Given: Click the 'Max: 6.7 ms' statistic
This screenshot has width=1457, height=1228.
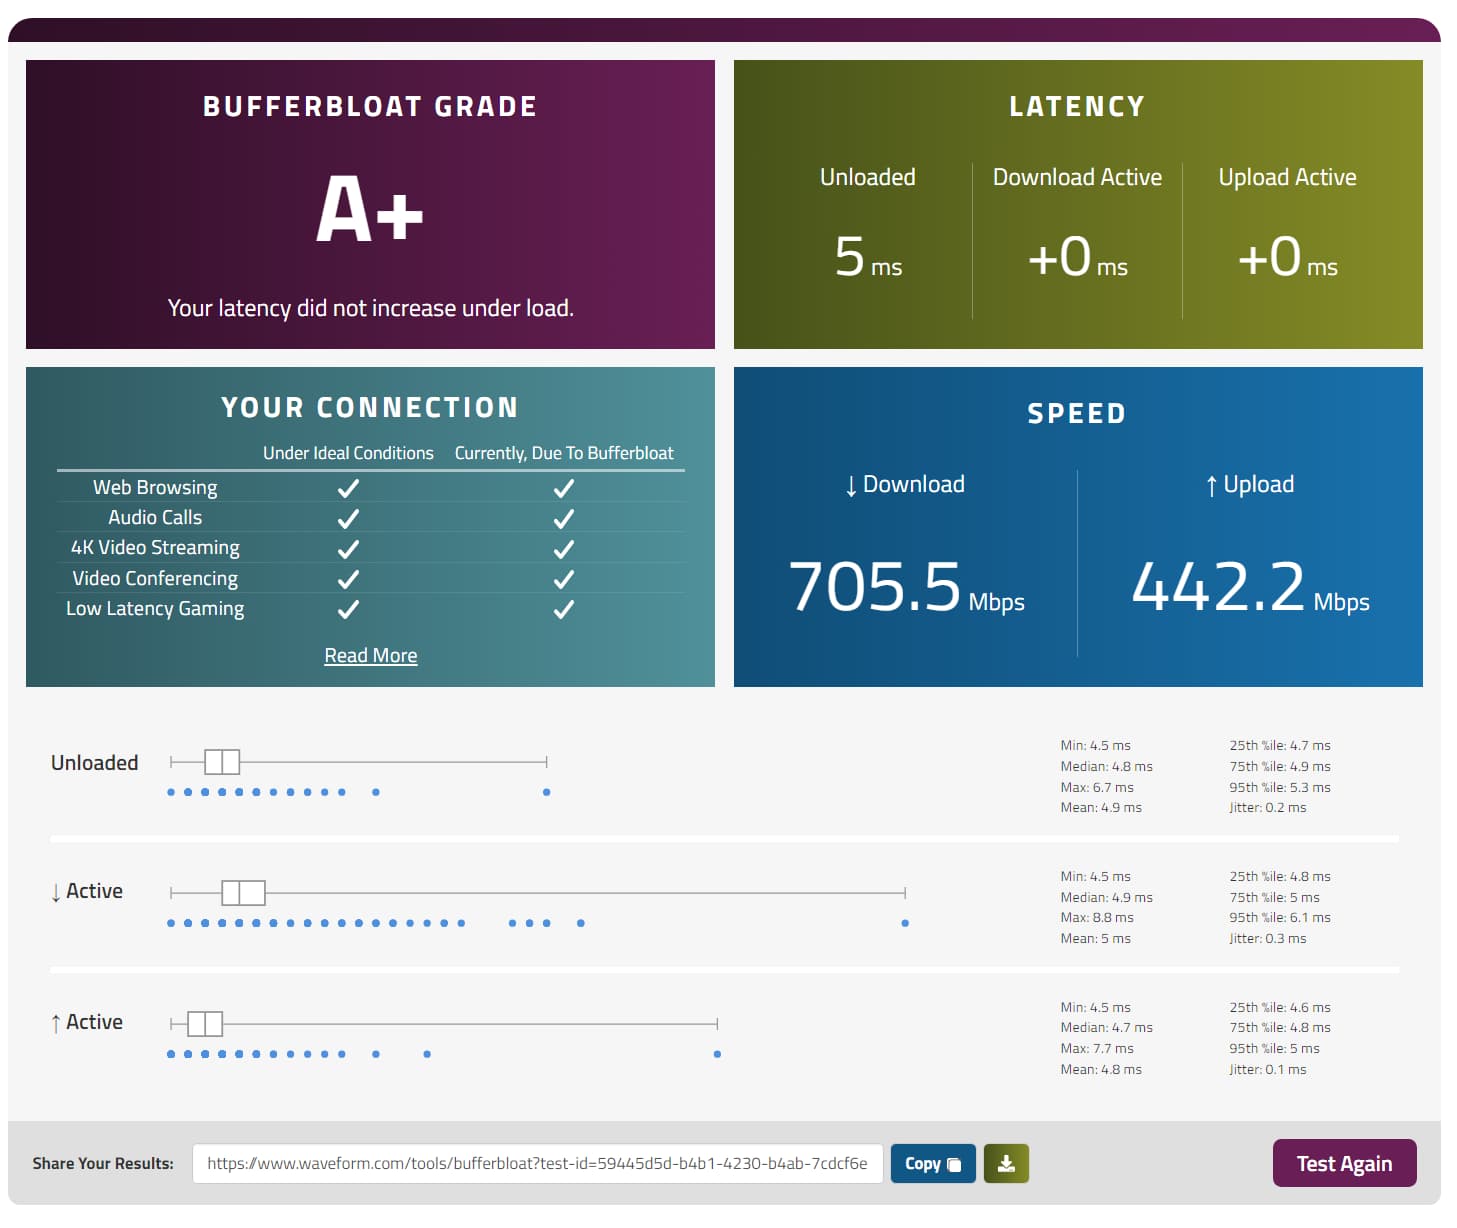Looking at the screenshot, I should click(1097, 787).
